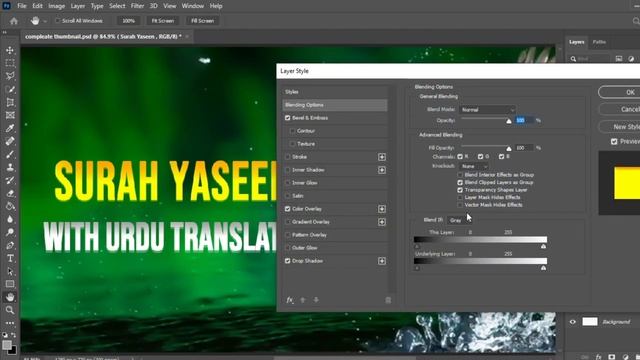This screenshot has width=640, height=360.
Task: Select the Hand tool in toolbox
Action: pyautogui.click(x=10, y=297)
